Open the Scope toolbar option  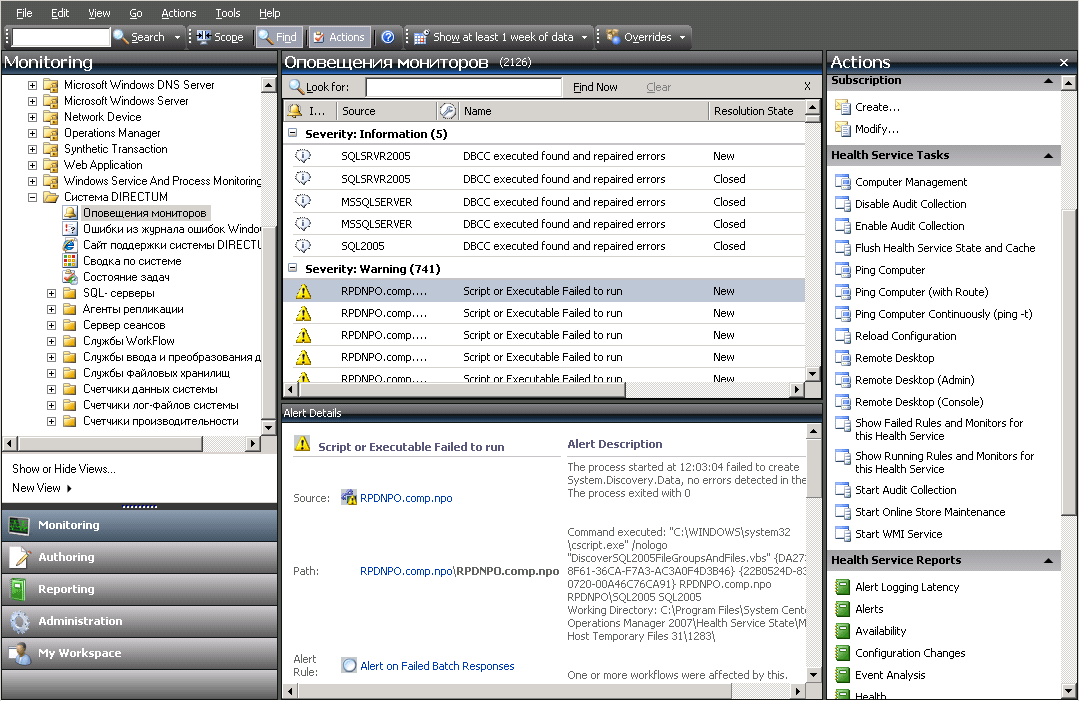click(x=220, y=37)
